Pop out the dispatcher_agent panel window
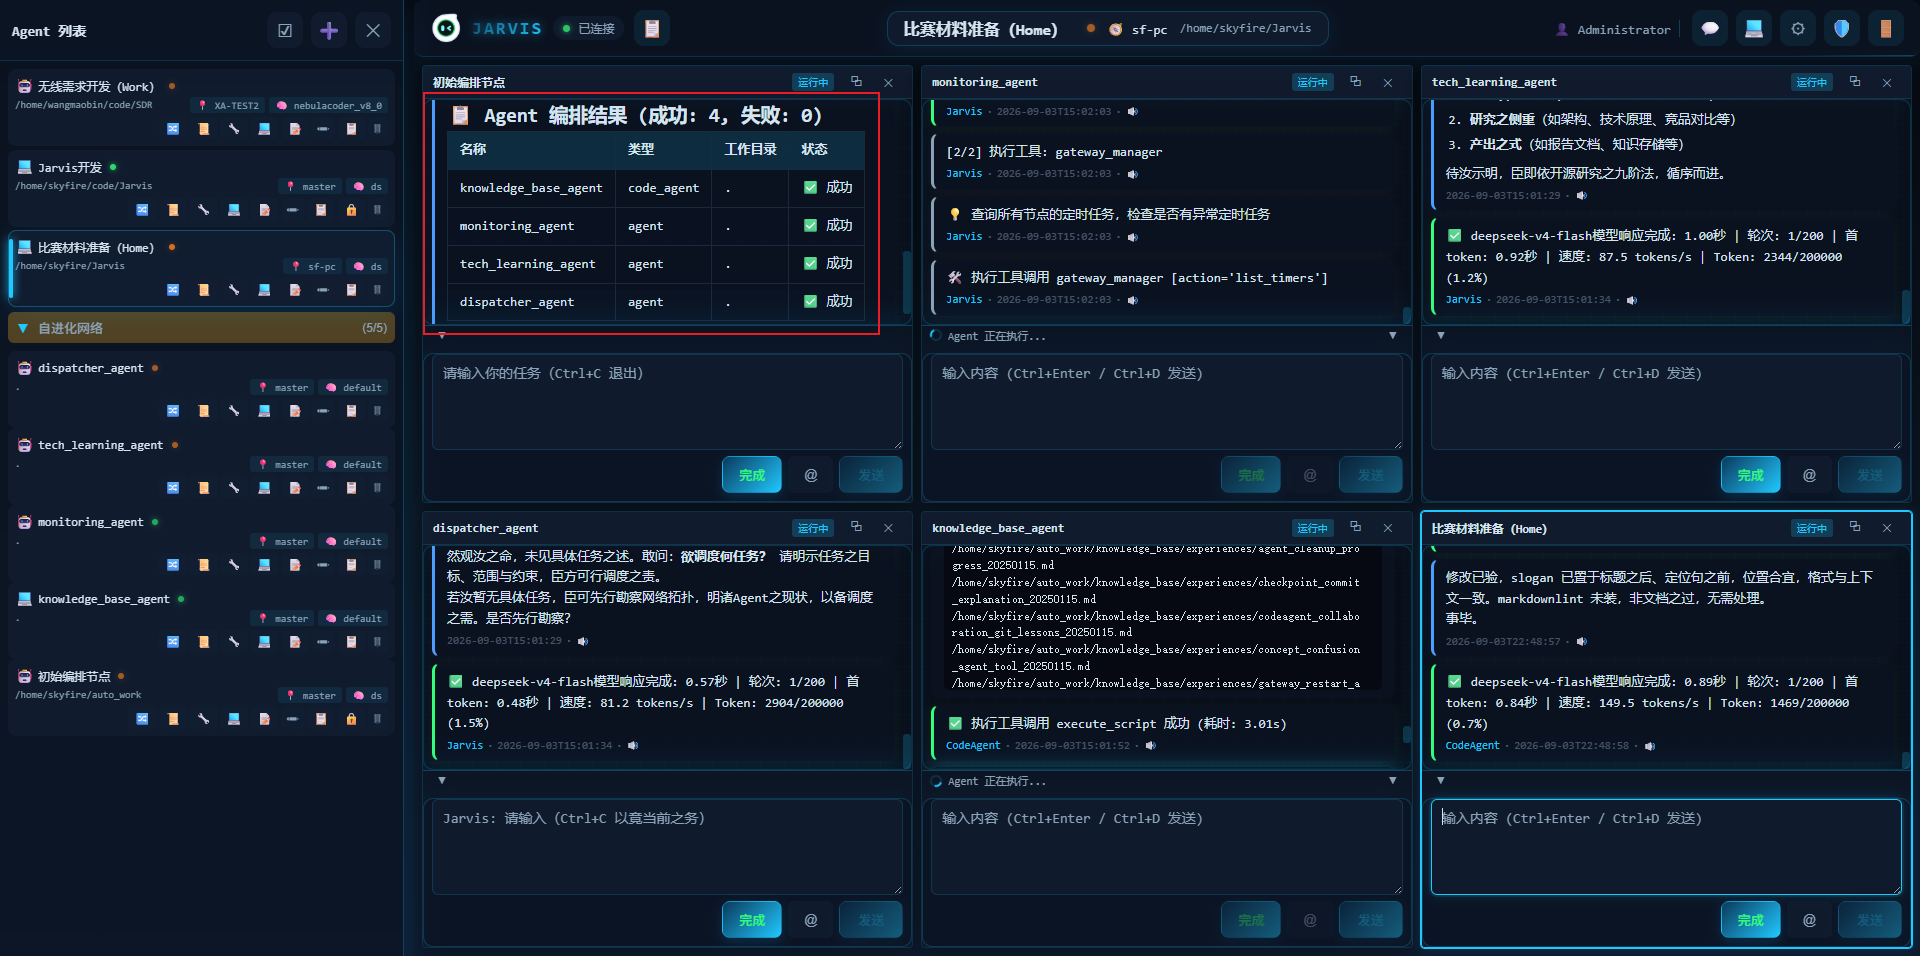 coord(857,527)
